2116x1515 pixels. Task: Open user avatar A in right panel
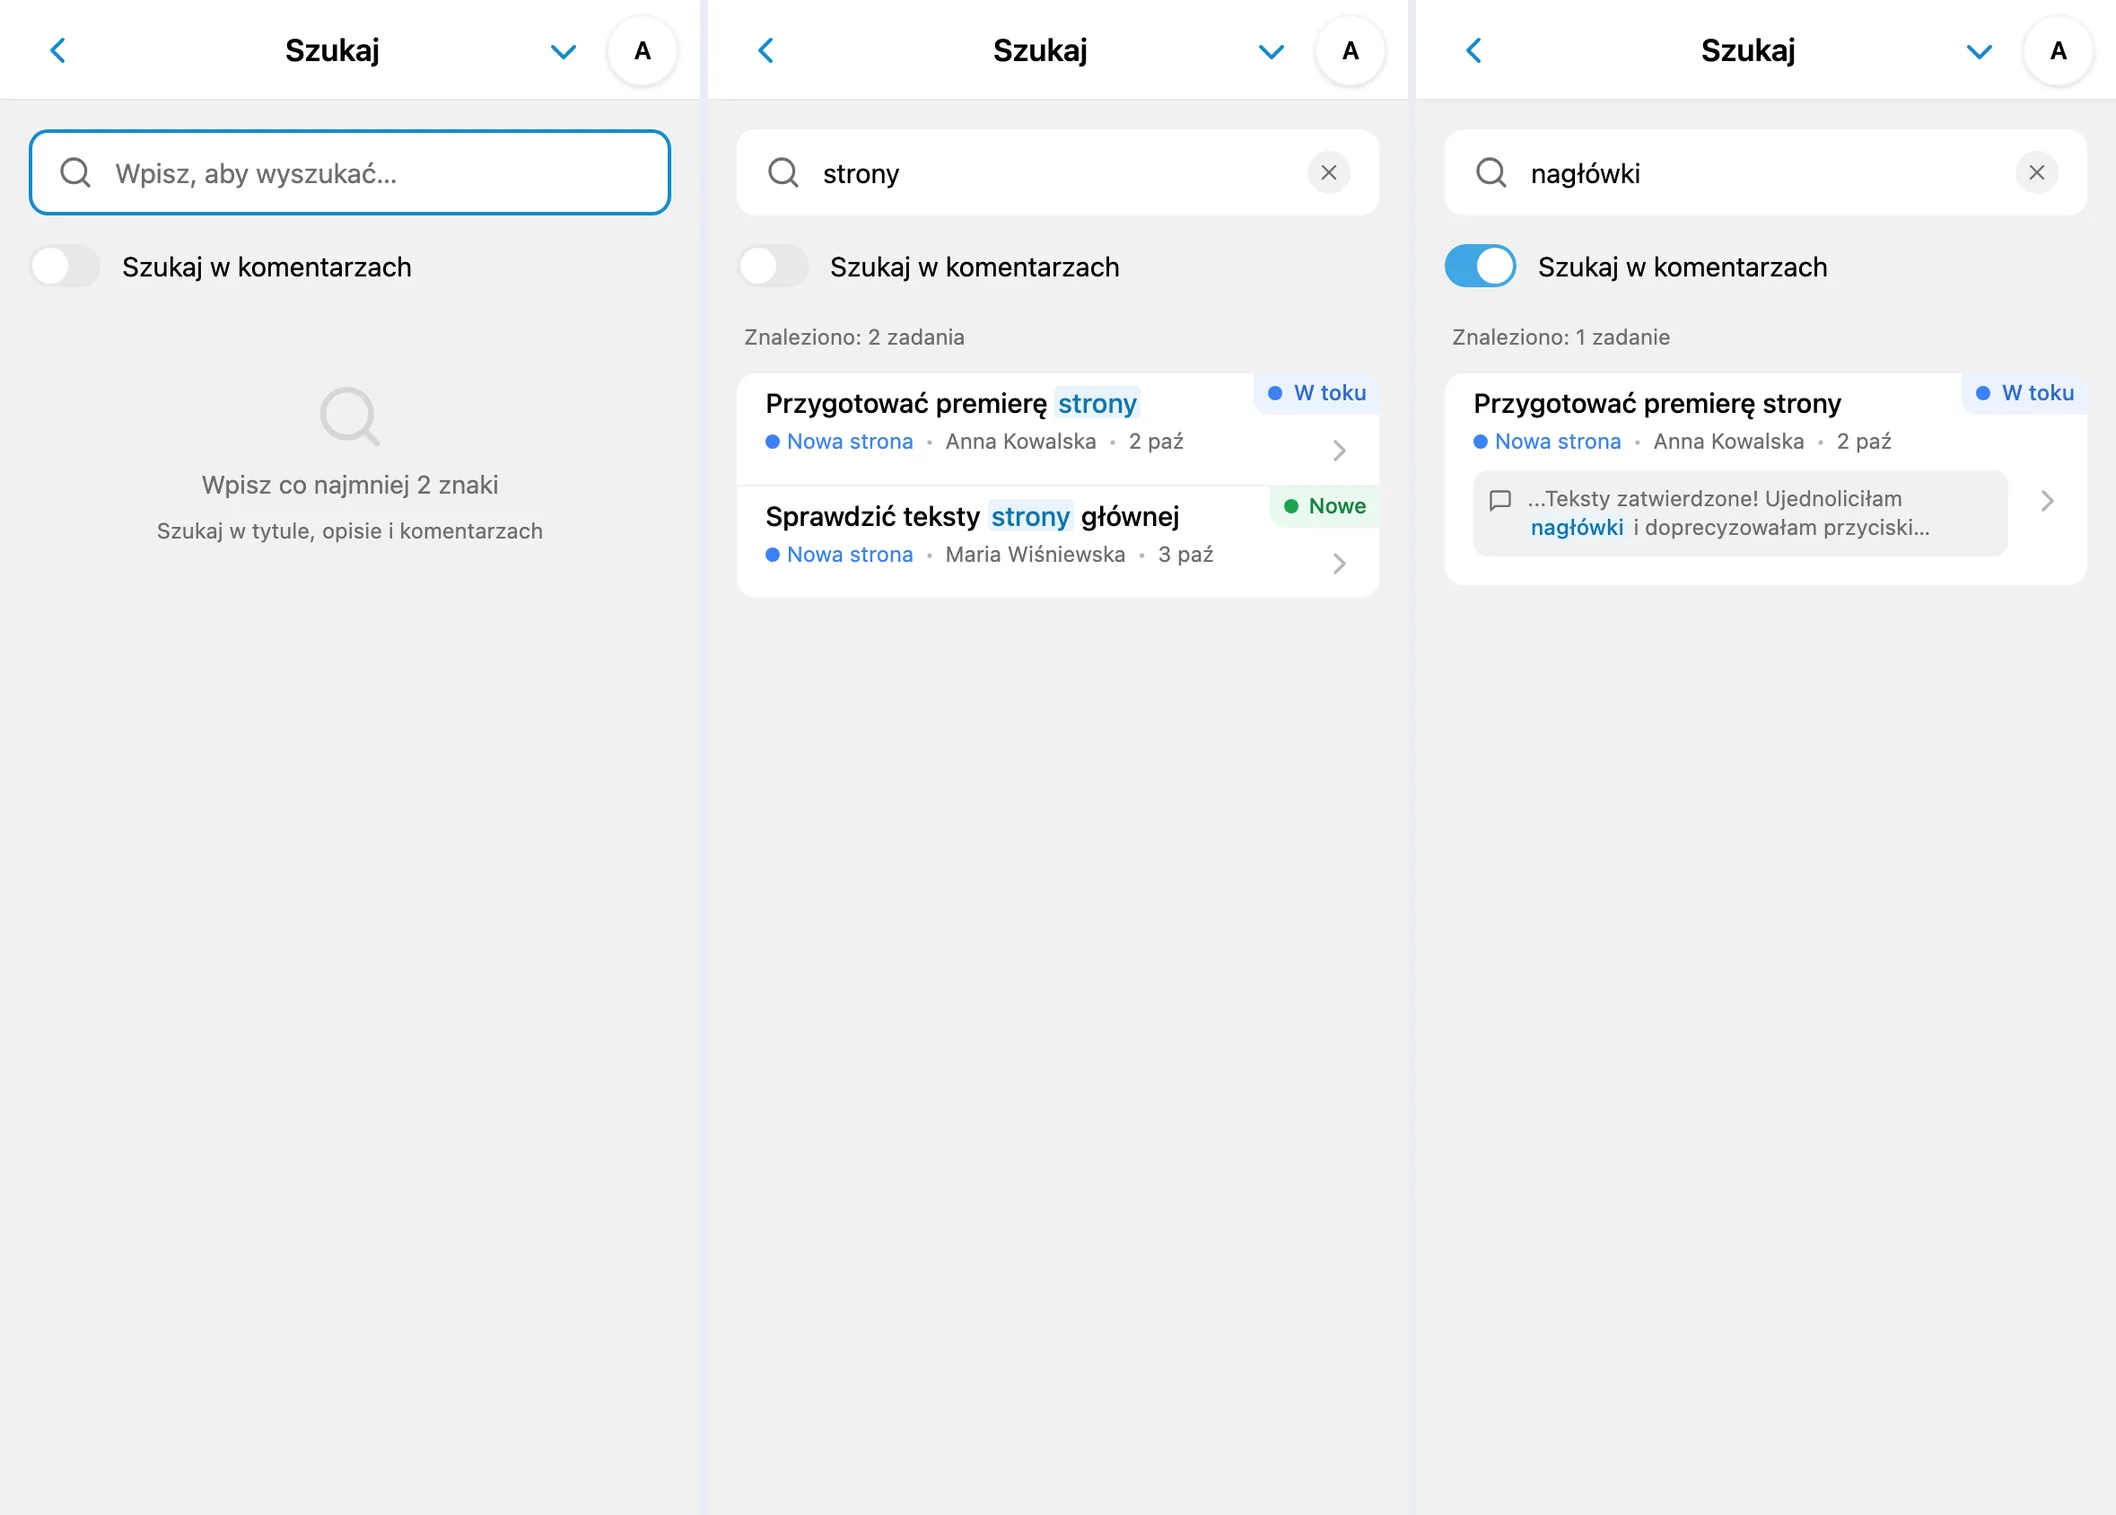click(x=2058, y=51)
